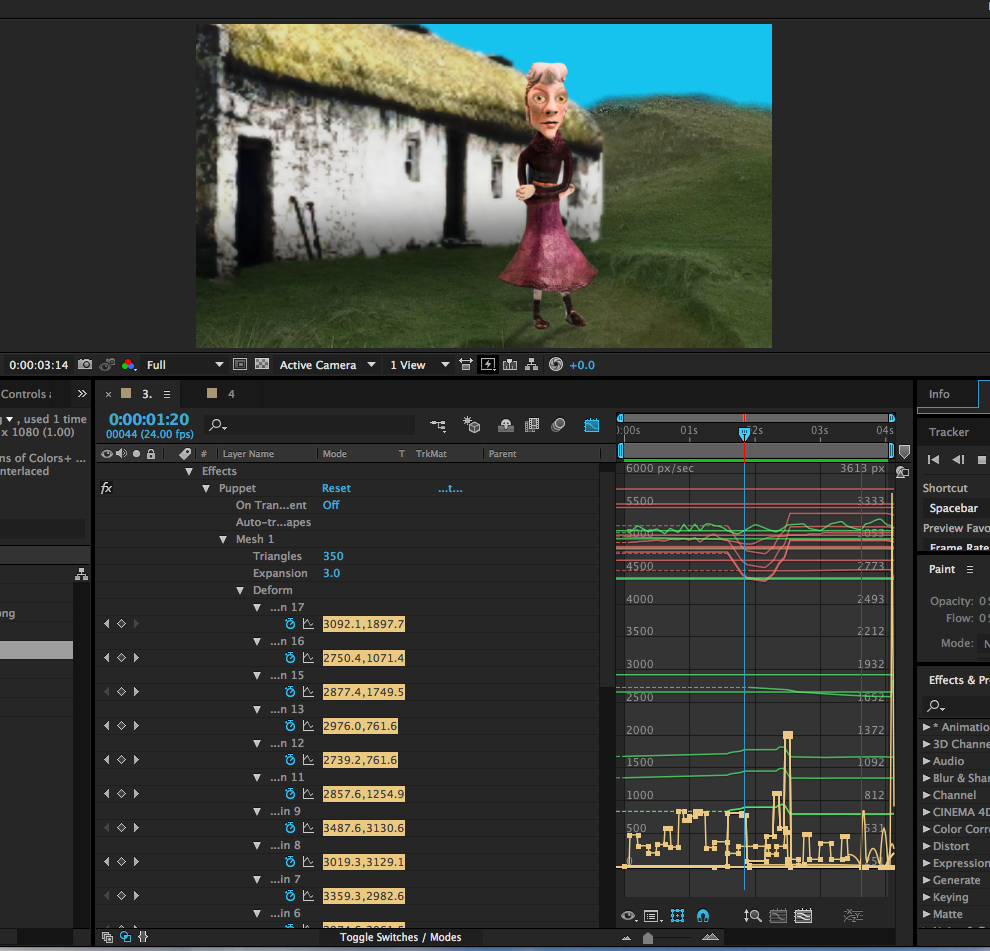The width and height of the screenshot is (990, 951).
Task: Enable Motion Blur for layers icon
Action: [559, 425]
